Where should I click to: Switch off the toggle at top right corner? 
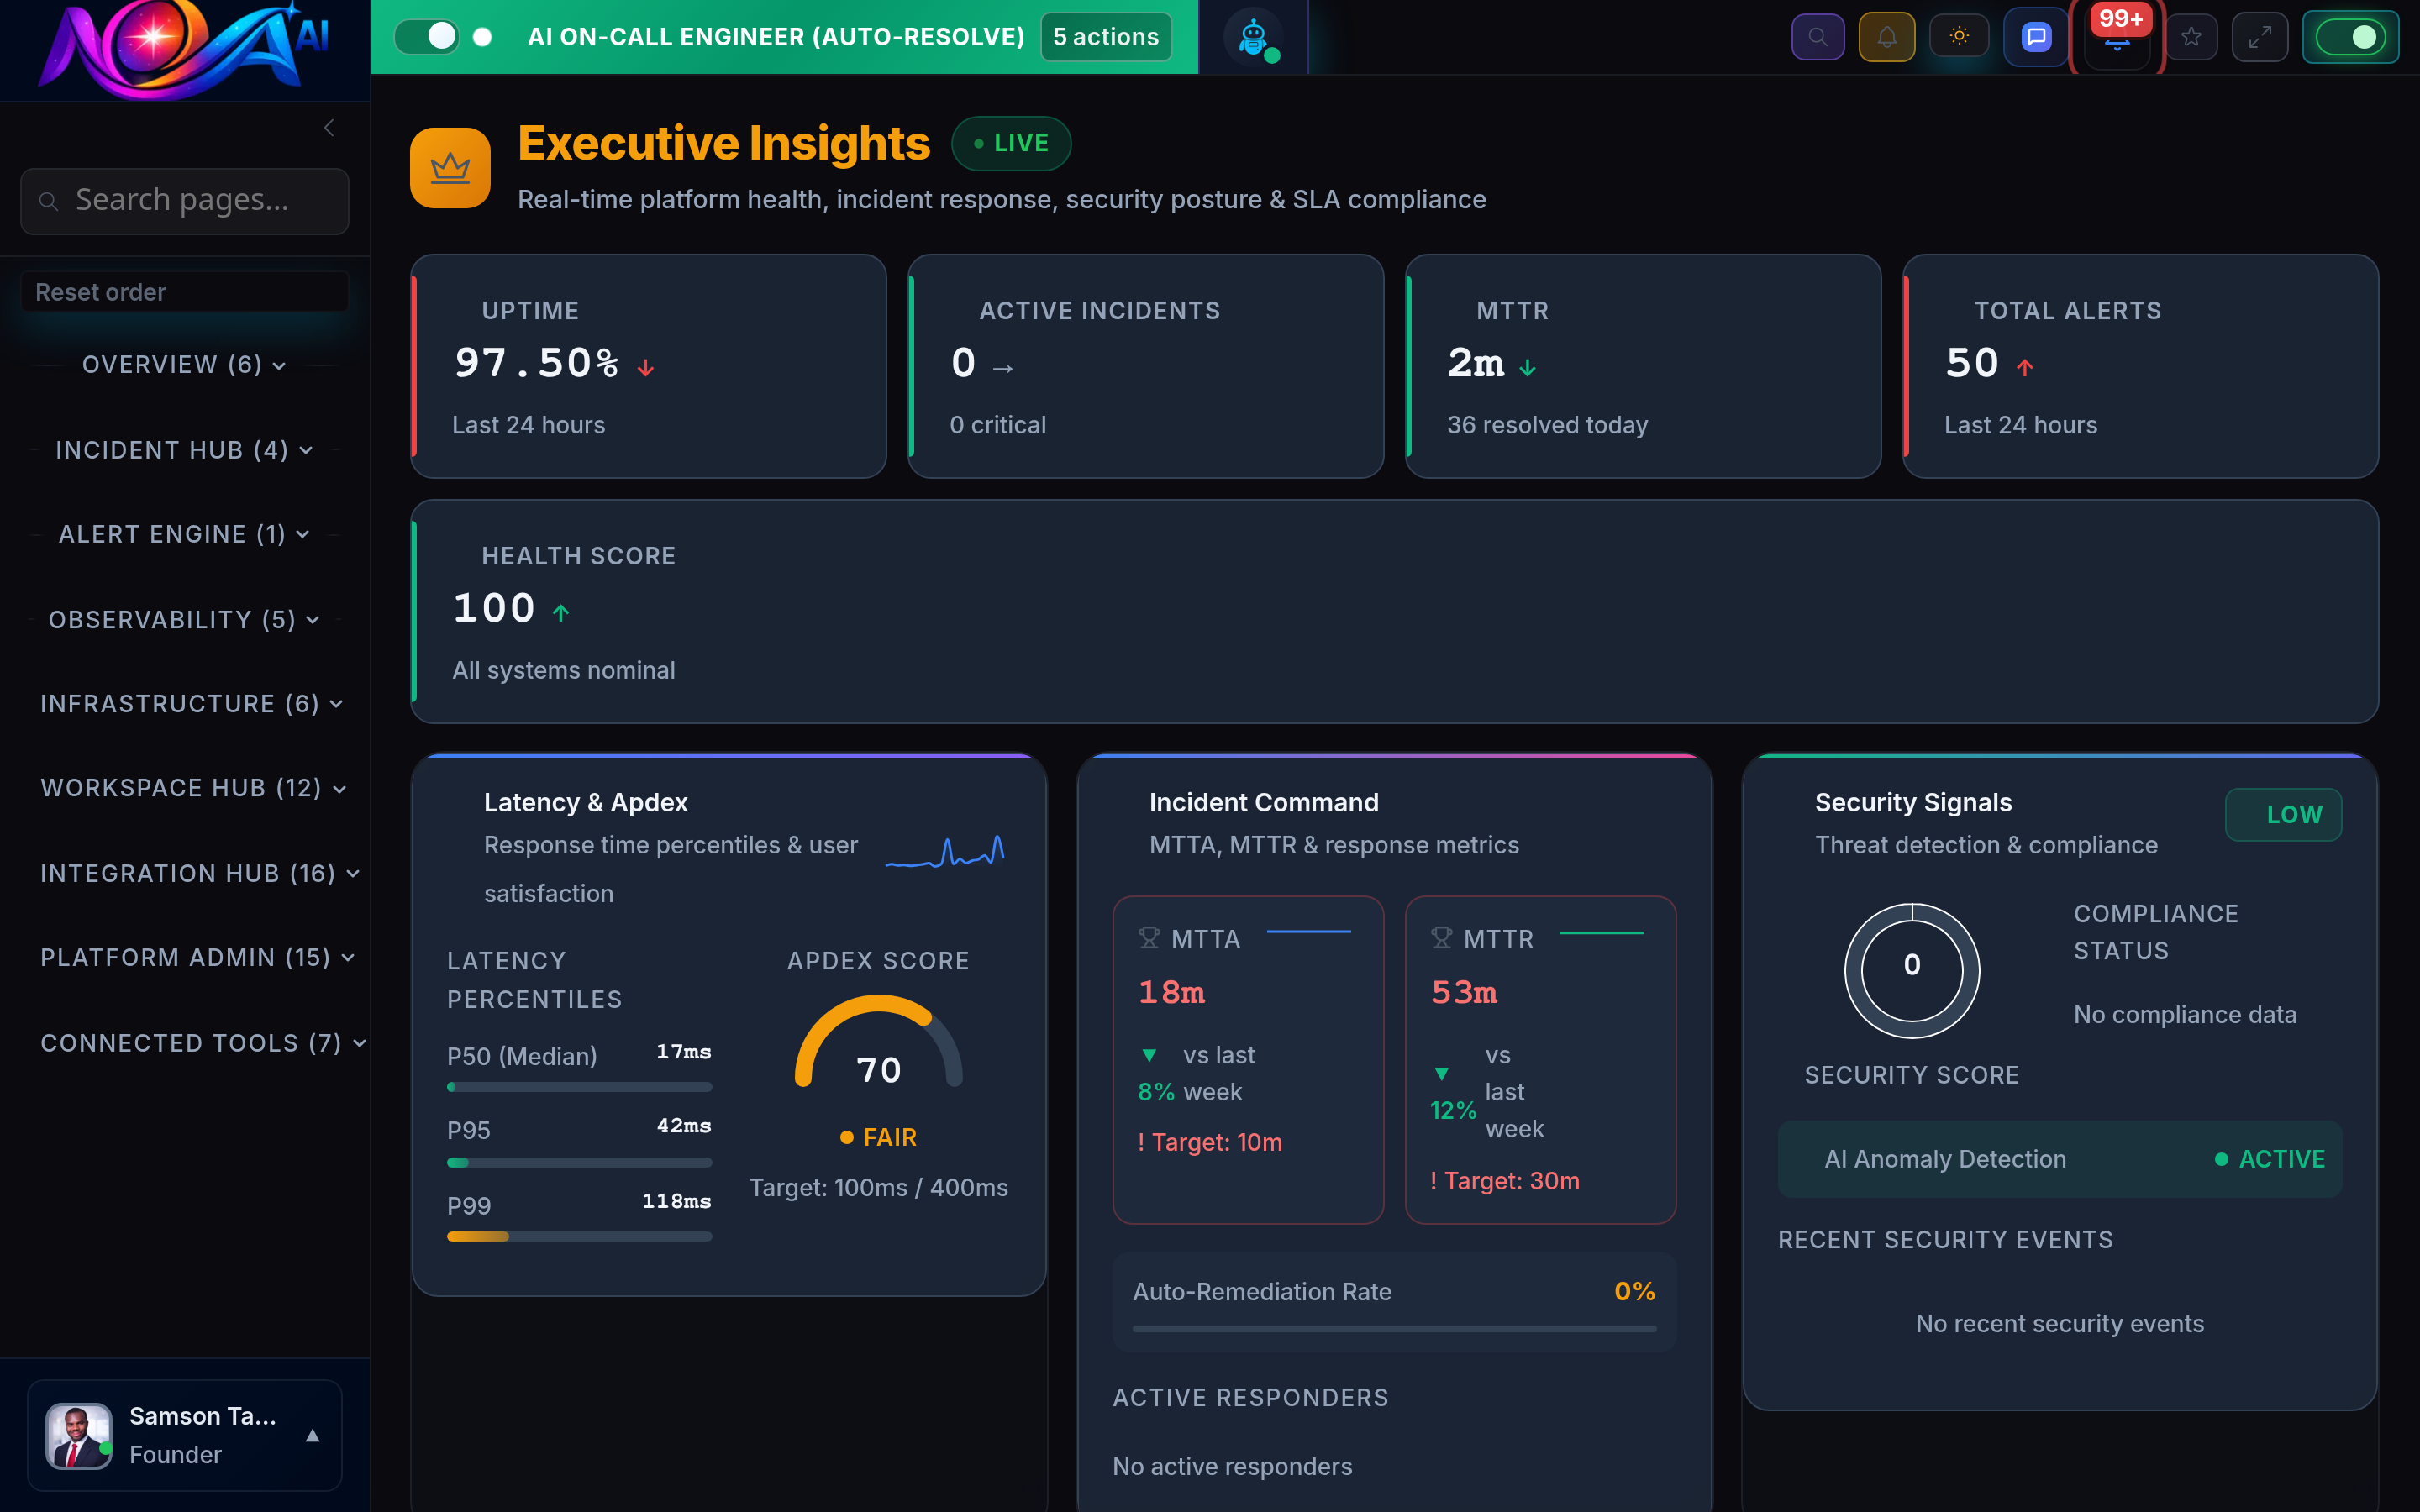coord(2351,36)
